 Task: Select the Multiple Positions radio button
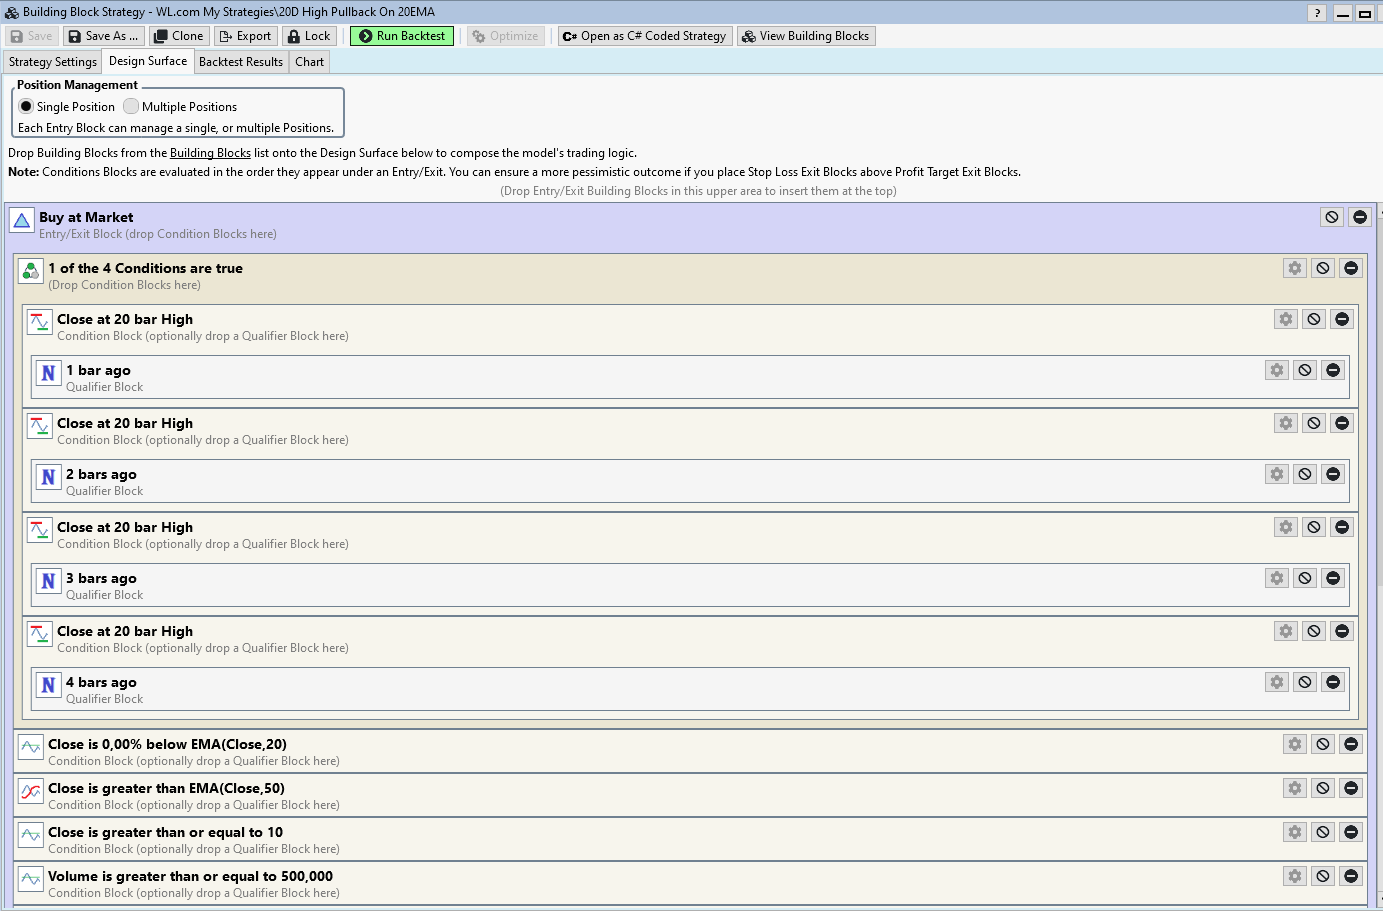click(x=131, y=106)
